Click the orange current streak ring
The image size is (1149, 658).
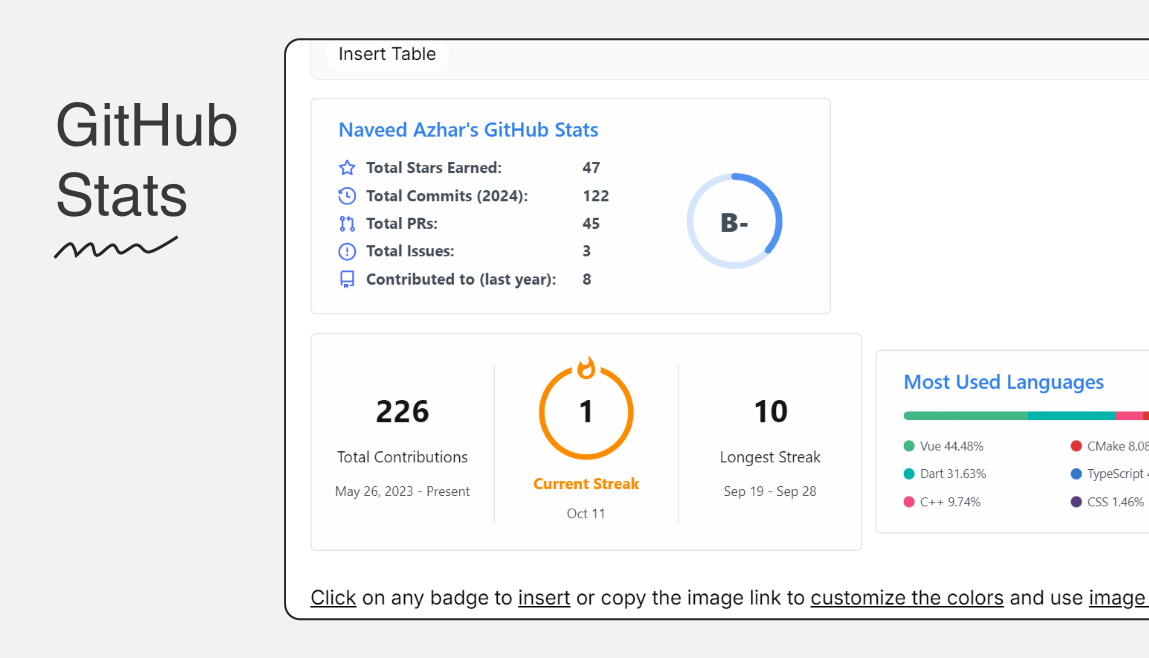coord(586,413)
